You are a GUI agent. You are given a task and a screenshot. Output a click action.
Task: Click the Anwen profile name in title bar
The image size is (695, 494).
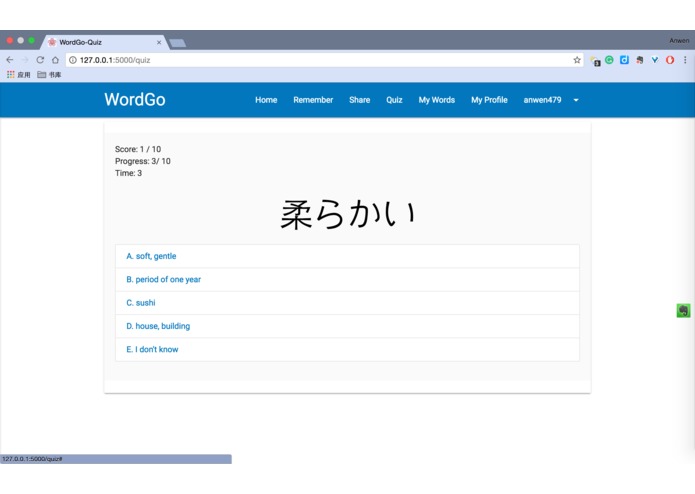click(679, 41)
